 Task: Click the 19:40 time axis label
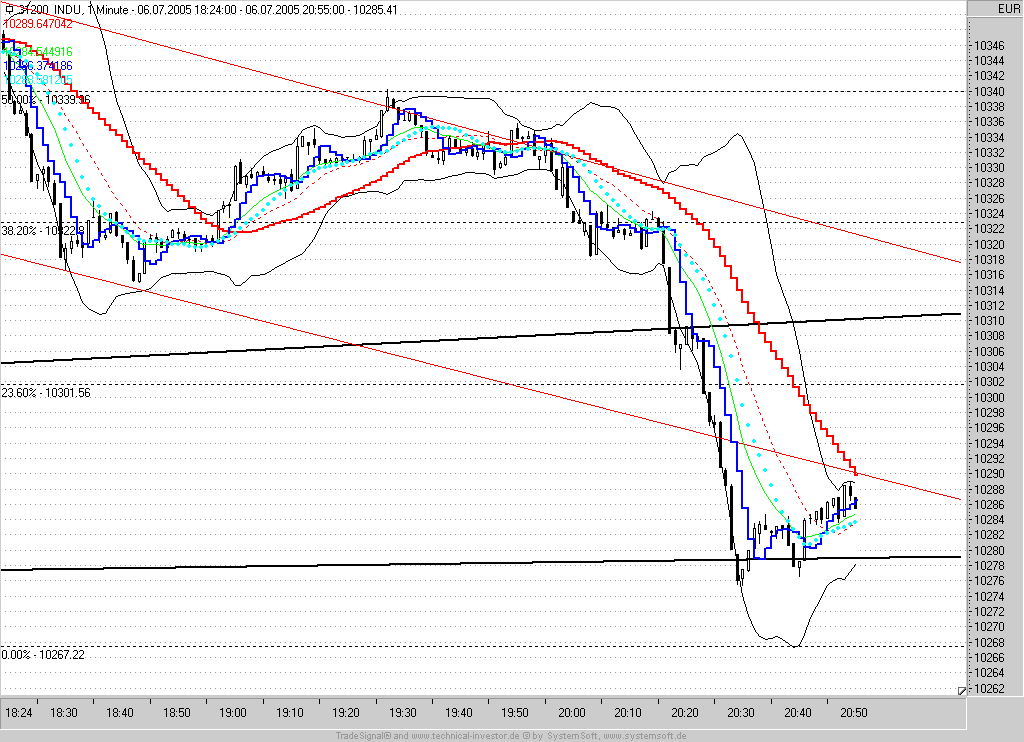tap(458, 713)
